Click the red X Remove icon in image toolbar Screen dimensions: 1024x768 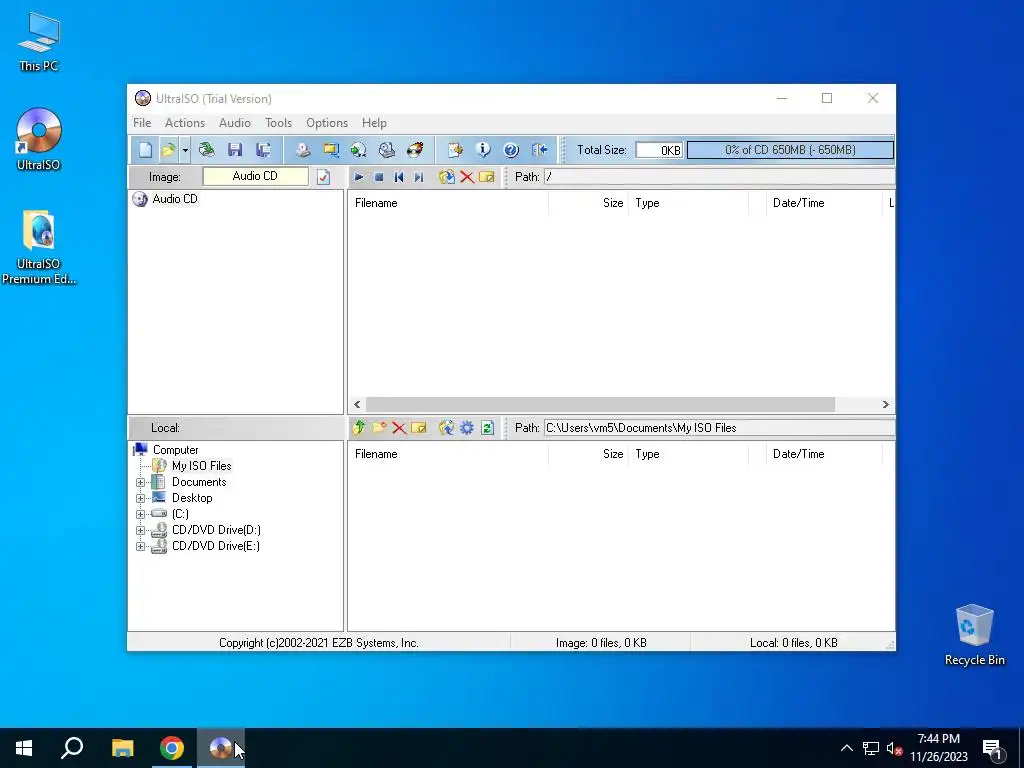click(x=467, y=177)
